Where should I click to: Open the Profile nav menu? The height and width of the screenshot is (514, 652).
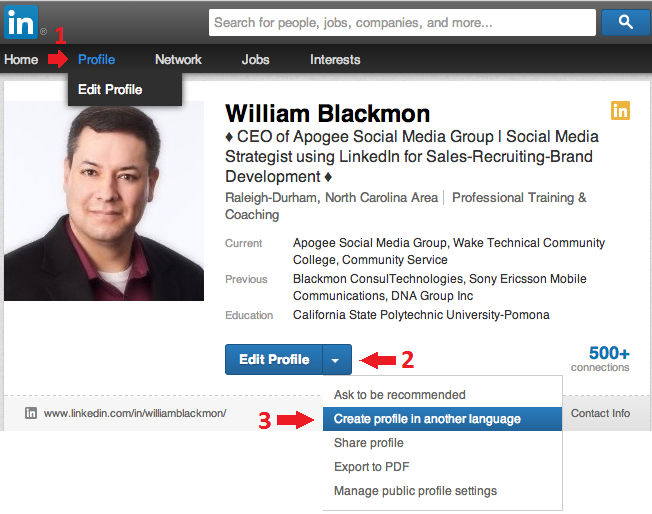click(96, 59)
